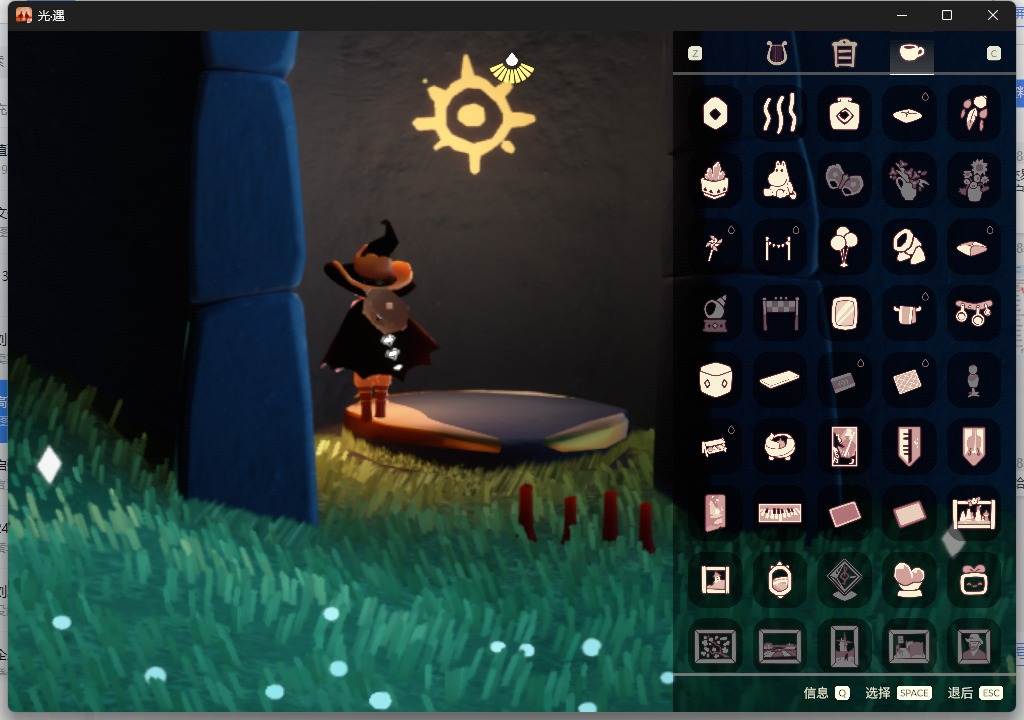Viewport: 1024px width, 720px height.
Task: Select the sunflower vase painting prop
Action: tap(973, 180)
